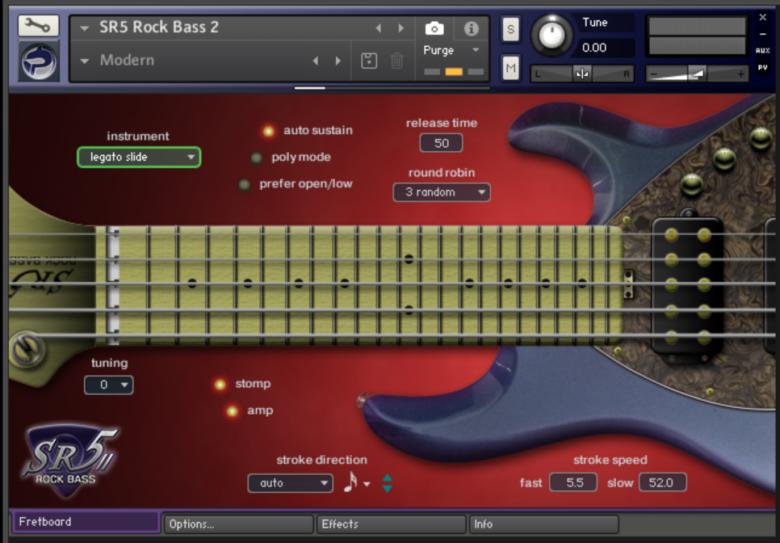Toggle auto sustain
Viewport: 780px width, 543px height.
pyautogui.click(x=268, y=131)
